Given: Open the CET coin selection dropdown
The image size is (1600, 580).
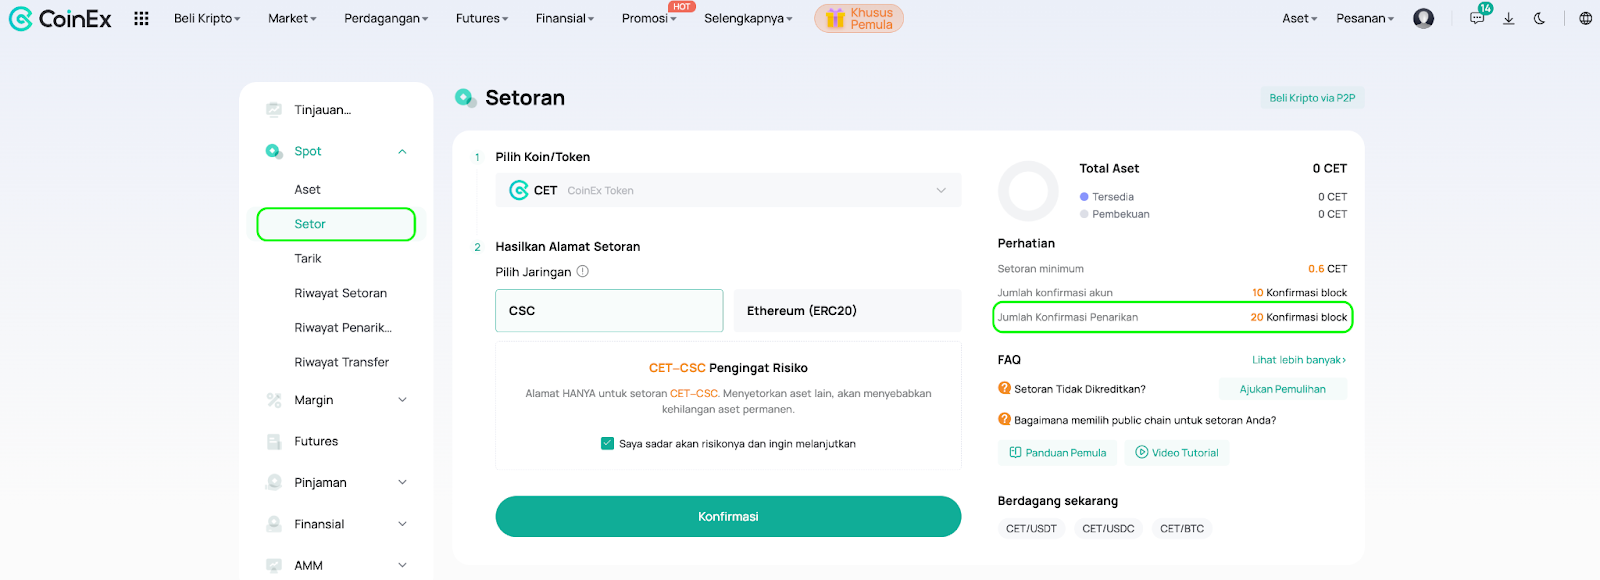Looking at the screenshot, I should pyautogui.click(x=728, y=190).
